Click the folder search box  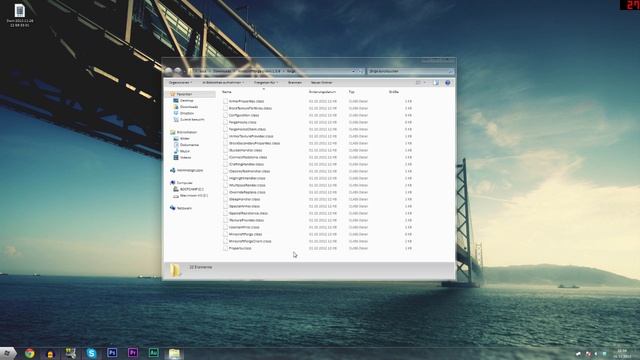tap(410, 71)
